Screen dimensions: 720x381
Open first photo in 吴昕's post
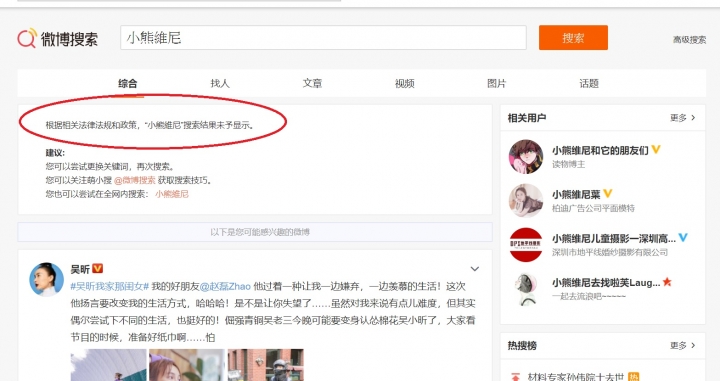[108, 365]
